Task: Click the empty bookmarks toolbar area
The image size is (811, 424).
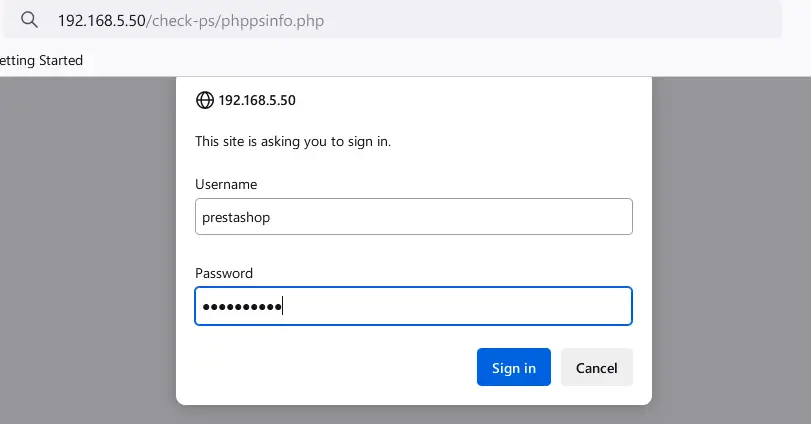Action: click(x=450, y=61)
